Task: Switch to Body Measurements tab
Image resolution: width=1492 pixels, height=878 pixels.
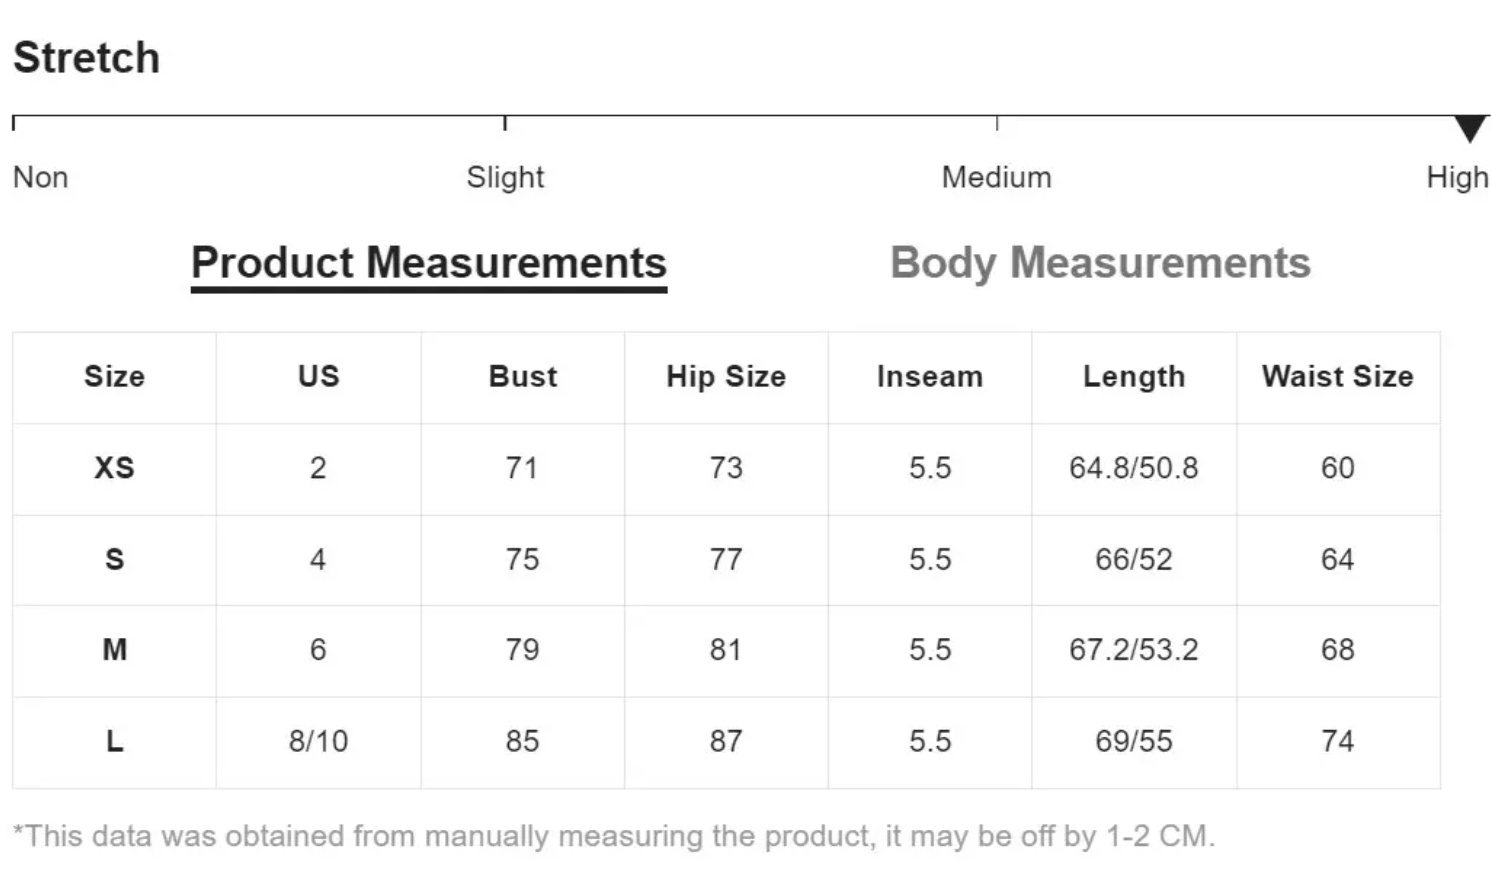Action: (1100, 263)
